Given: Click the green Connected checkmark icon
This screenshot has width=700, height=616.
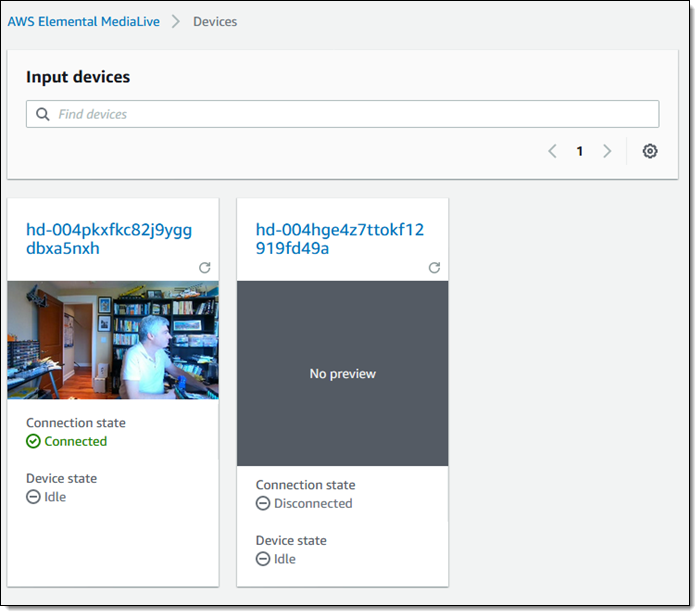Looking at the screenshot, I should (33, 441).
